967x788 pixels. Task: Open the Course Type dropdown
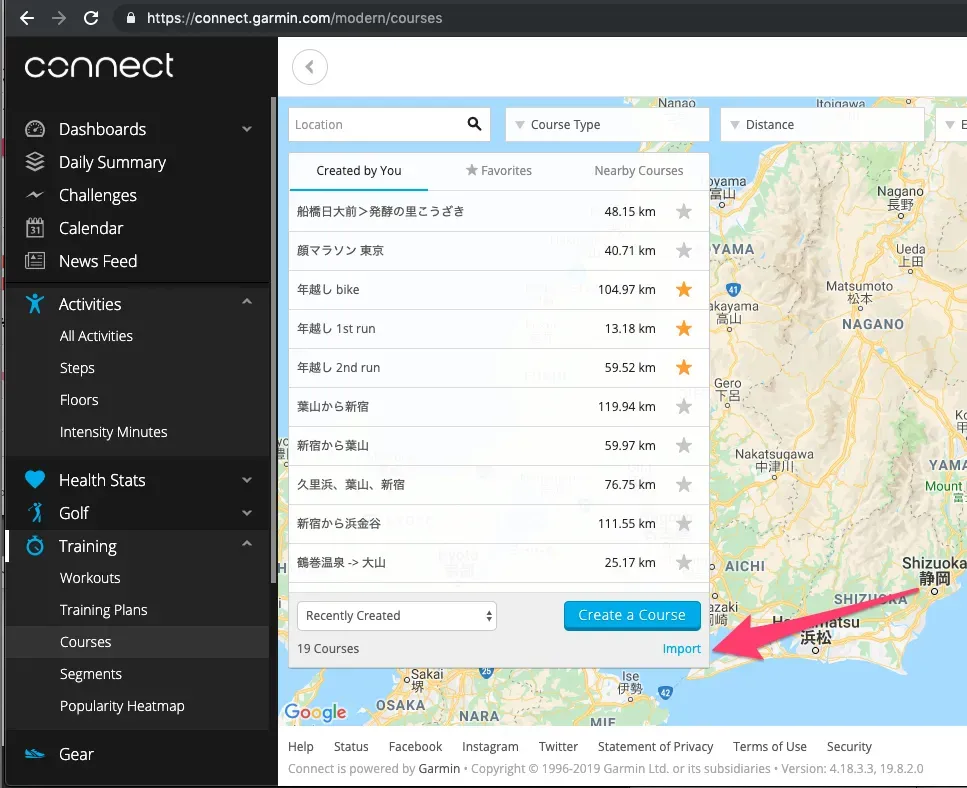click(x=606, y=124)
